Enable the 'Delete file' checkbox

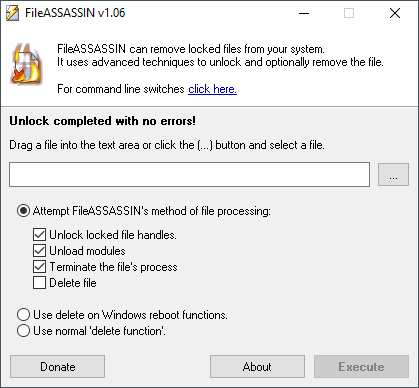[39, 283]
